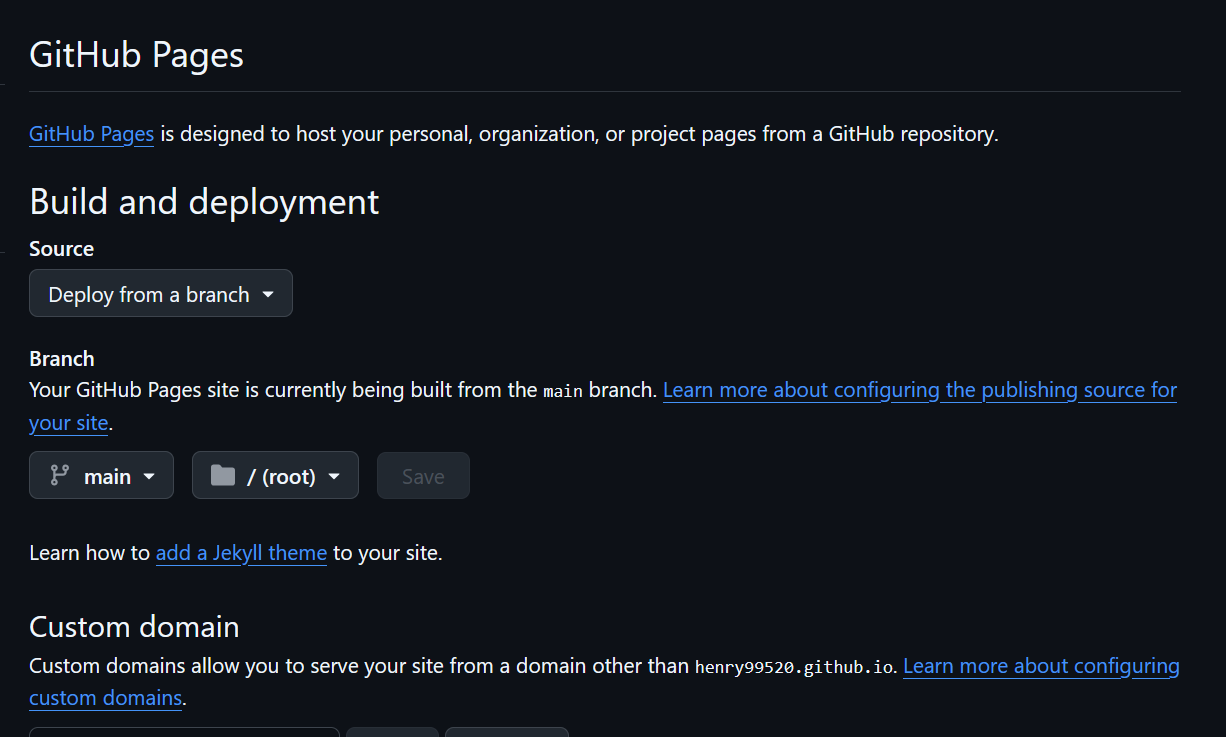Follow the configuring publishing source link
The width and height of the screenshot is (1226, 737).
919,390
